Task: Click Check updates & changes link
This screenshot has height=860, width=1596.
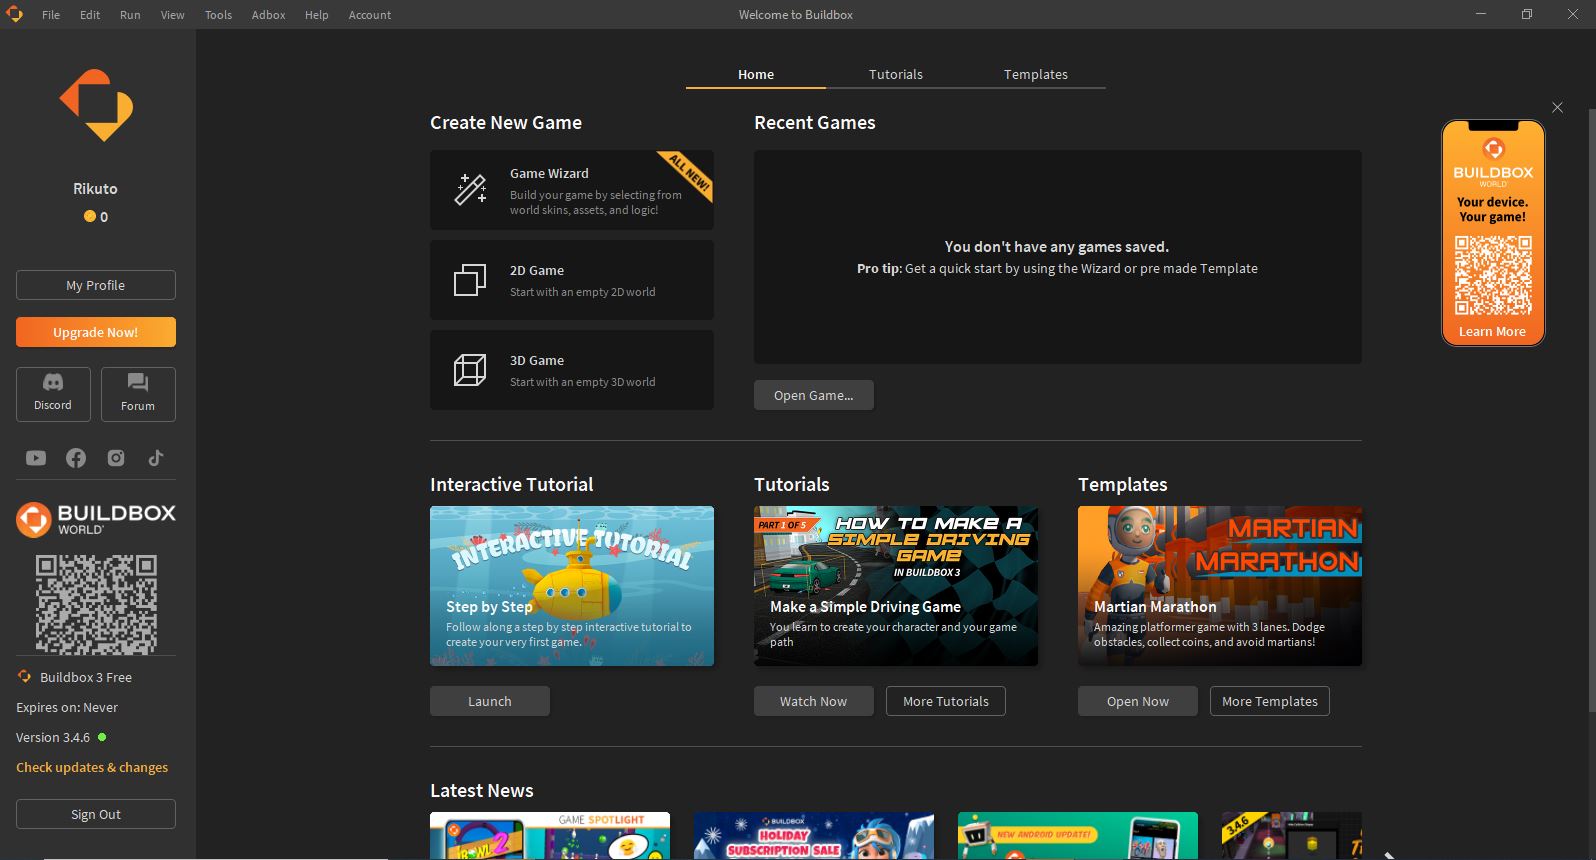Action: coord(92,767)
